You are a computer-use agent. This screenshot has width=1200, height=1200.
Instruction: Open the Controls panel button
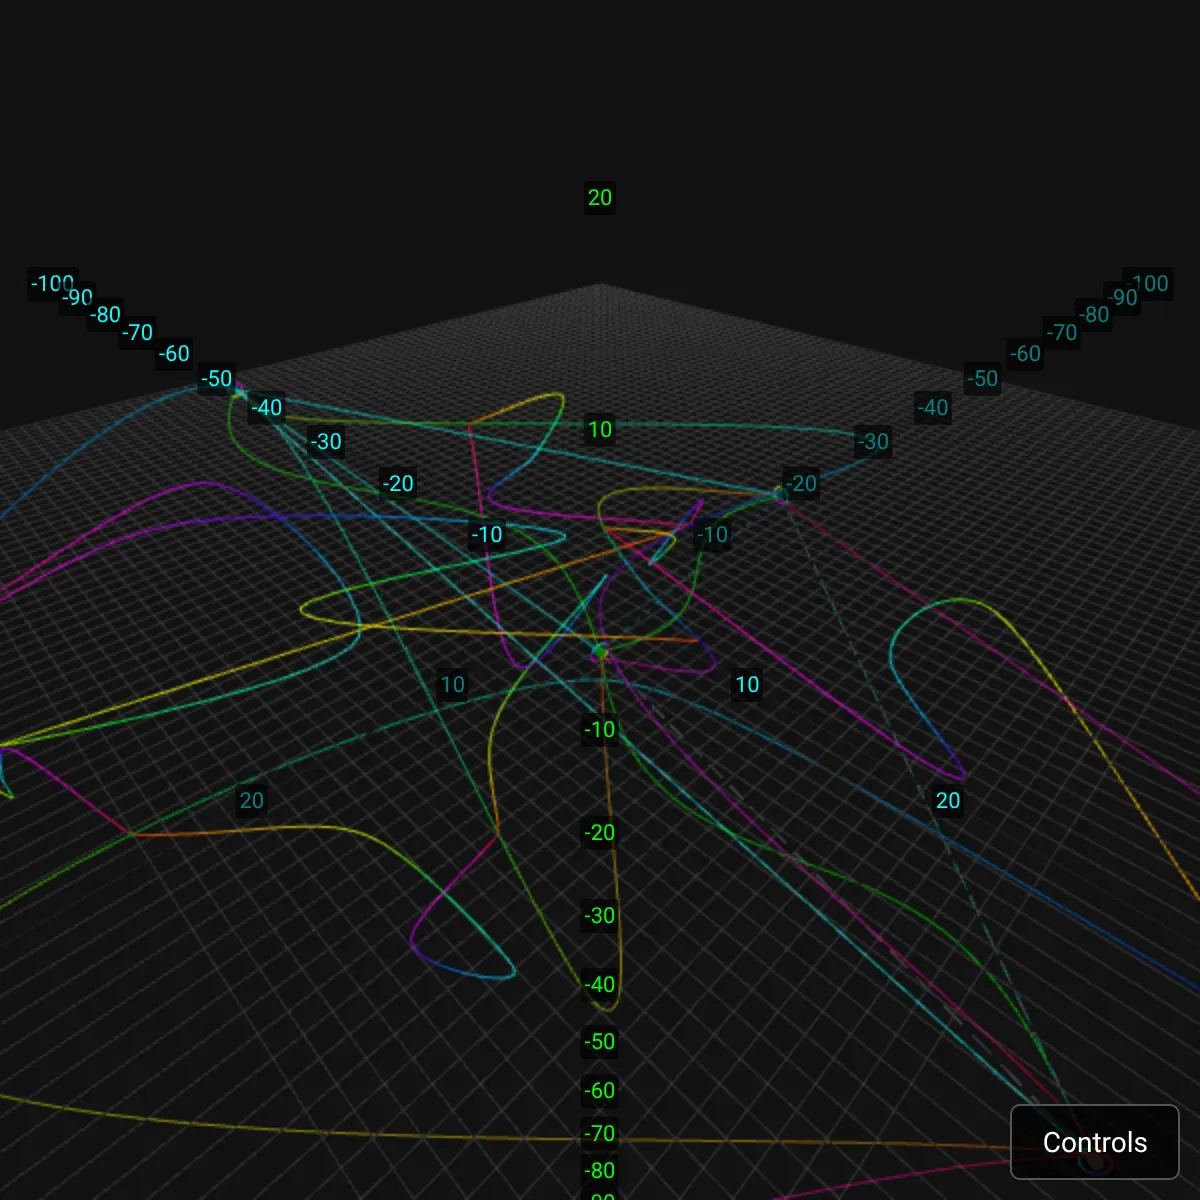click(1095, 1142)
